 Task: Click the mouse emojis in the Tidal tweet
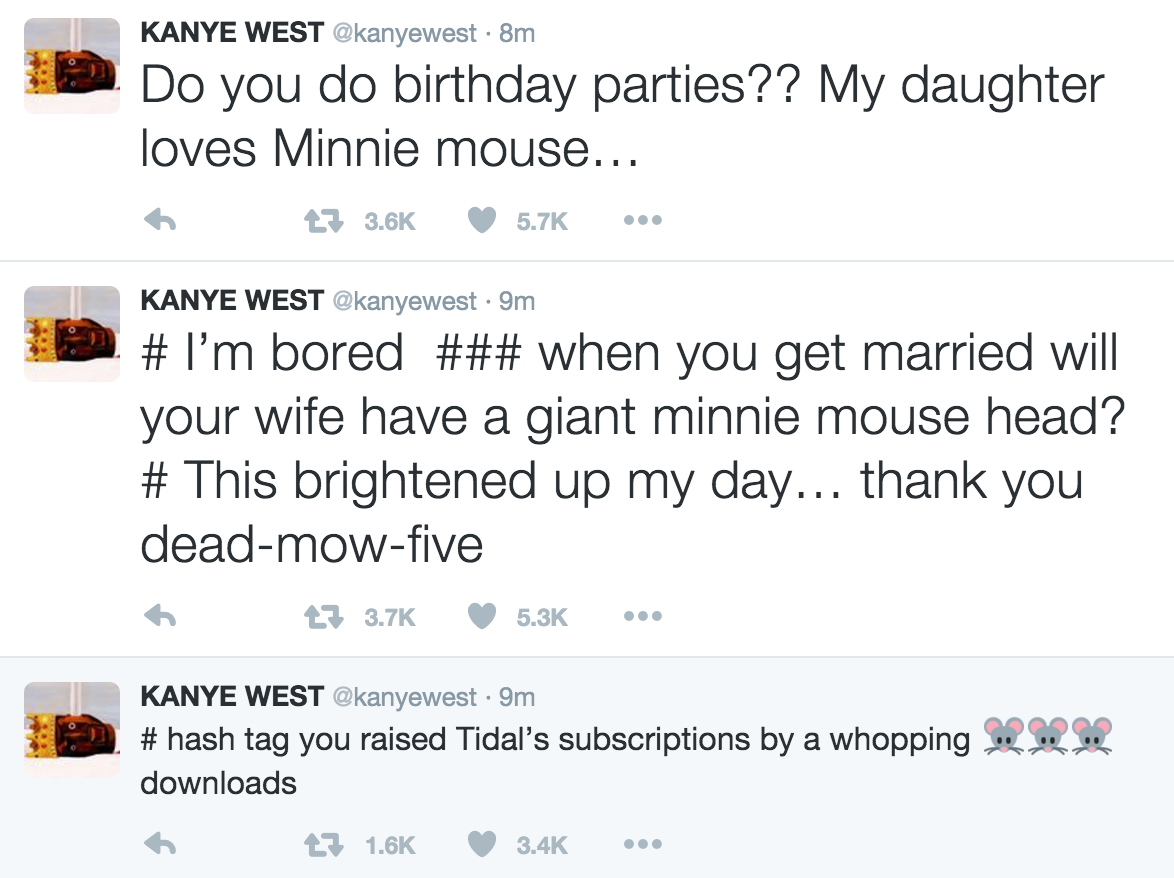point(1047,739)
